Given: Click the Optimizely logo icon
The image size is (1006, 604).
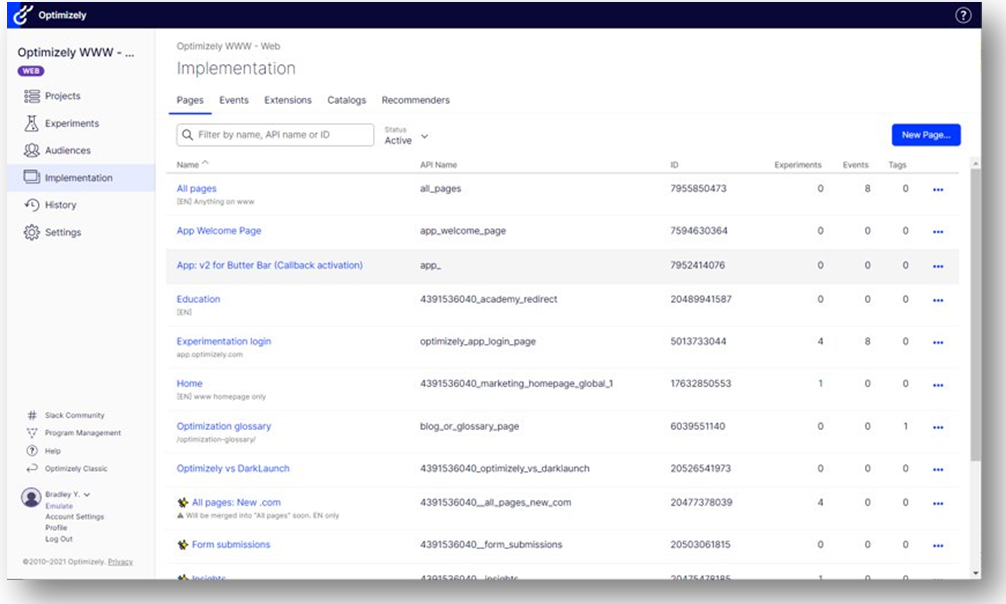Looking at the screenshot, I should pyautogui.click(x=23, y=14).
